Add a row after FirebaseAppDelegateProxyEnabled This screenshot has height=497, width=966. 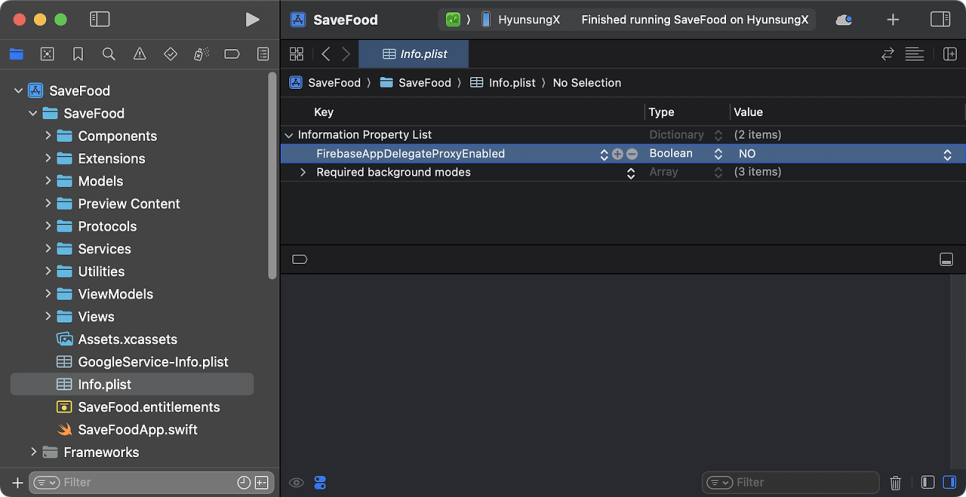618,154
